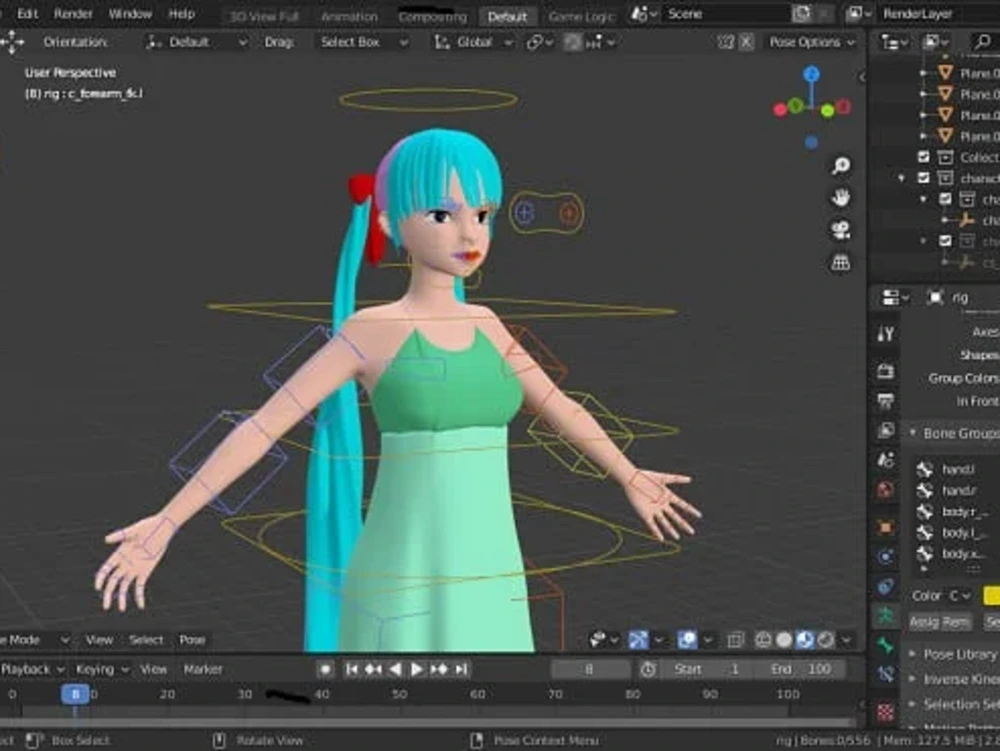Image resolution: width=1000 pixels, height=751 pixels.
Task: Click the outliner search magnifier icon
Action: (x=982, y=42)
